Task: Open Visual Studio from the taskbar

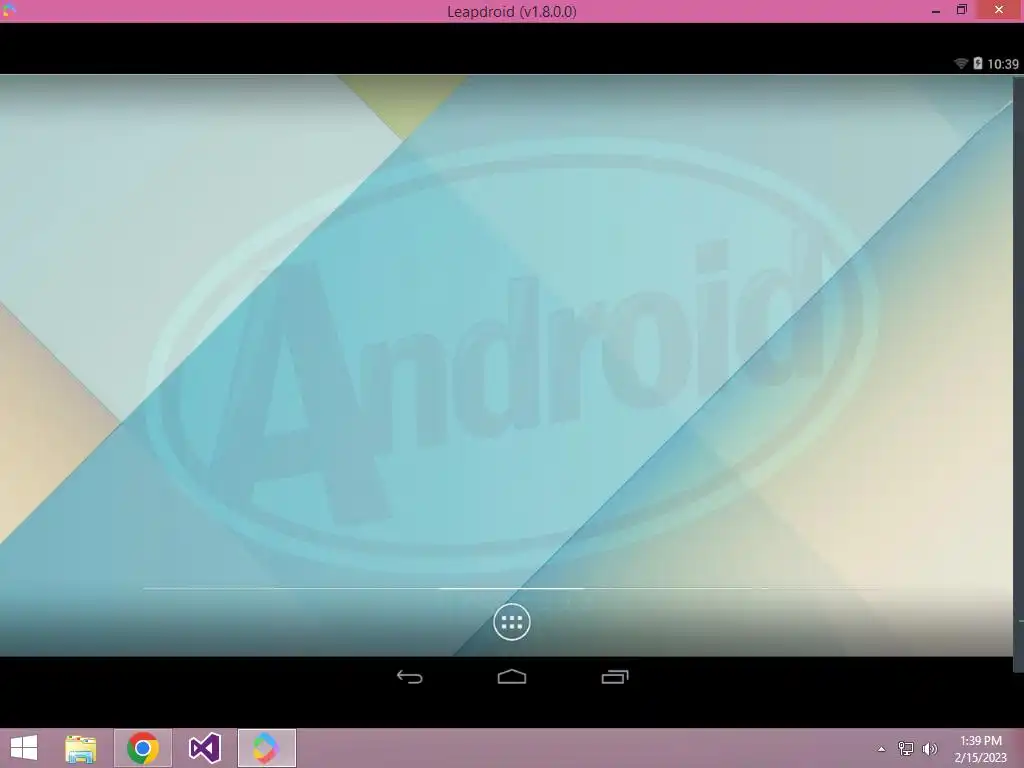Action: [x=204, y=748]
